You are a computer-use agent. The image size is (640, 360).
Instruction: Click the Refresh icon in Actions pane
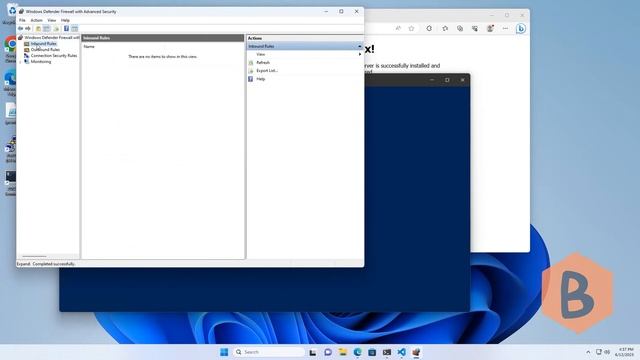coord(251,62)
